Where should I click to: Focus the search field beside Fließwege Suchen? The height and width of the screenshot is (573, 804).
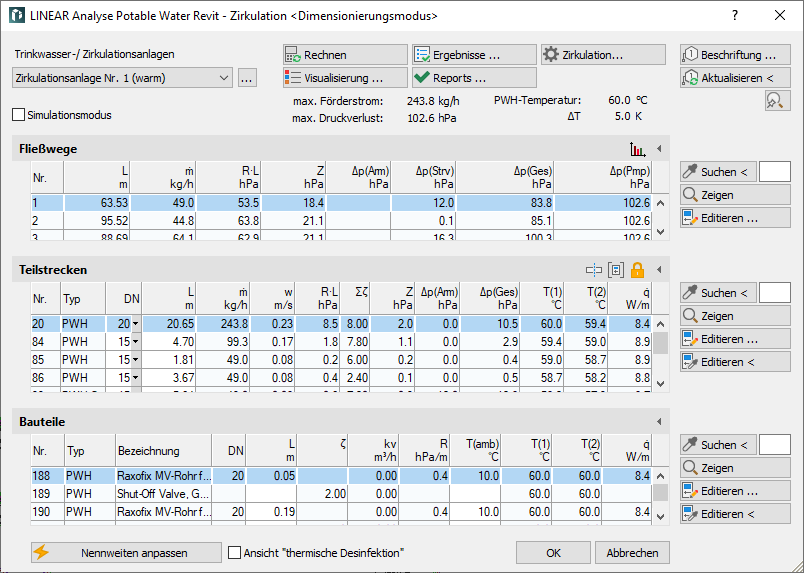click(x=775, y=172)
